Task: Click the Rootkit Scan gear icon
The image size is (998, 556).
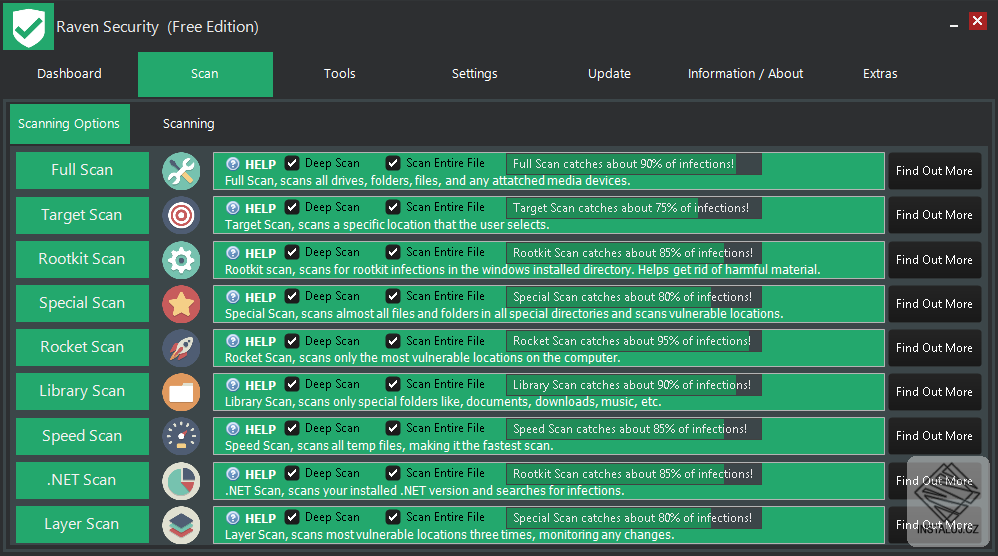Action: click(181, 260)
